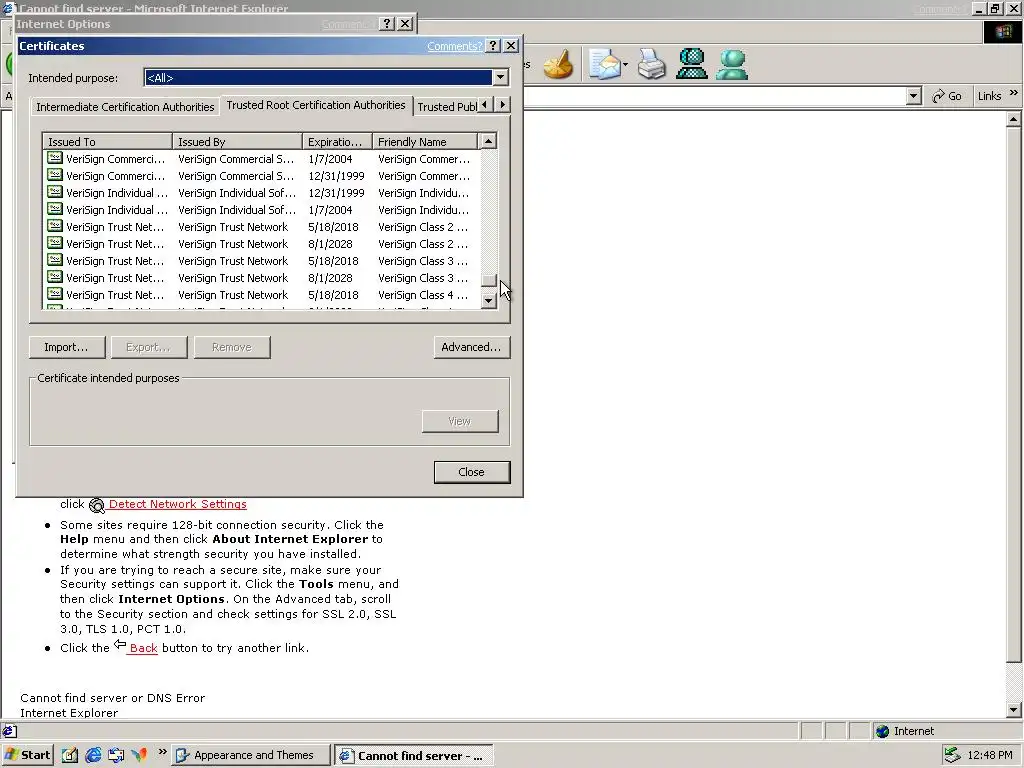Click the Outlook Express quick launch icon

point(116,755)
